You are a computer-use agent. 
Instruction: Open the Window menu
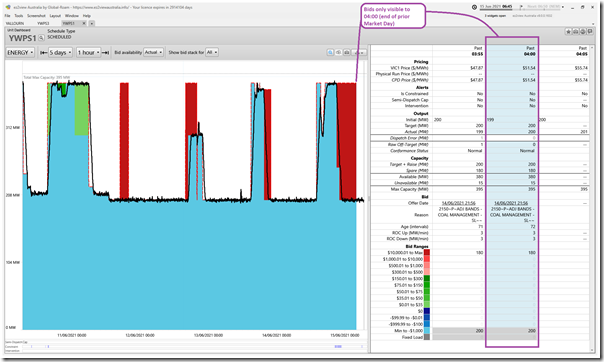click(x=72, y=16)
